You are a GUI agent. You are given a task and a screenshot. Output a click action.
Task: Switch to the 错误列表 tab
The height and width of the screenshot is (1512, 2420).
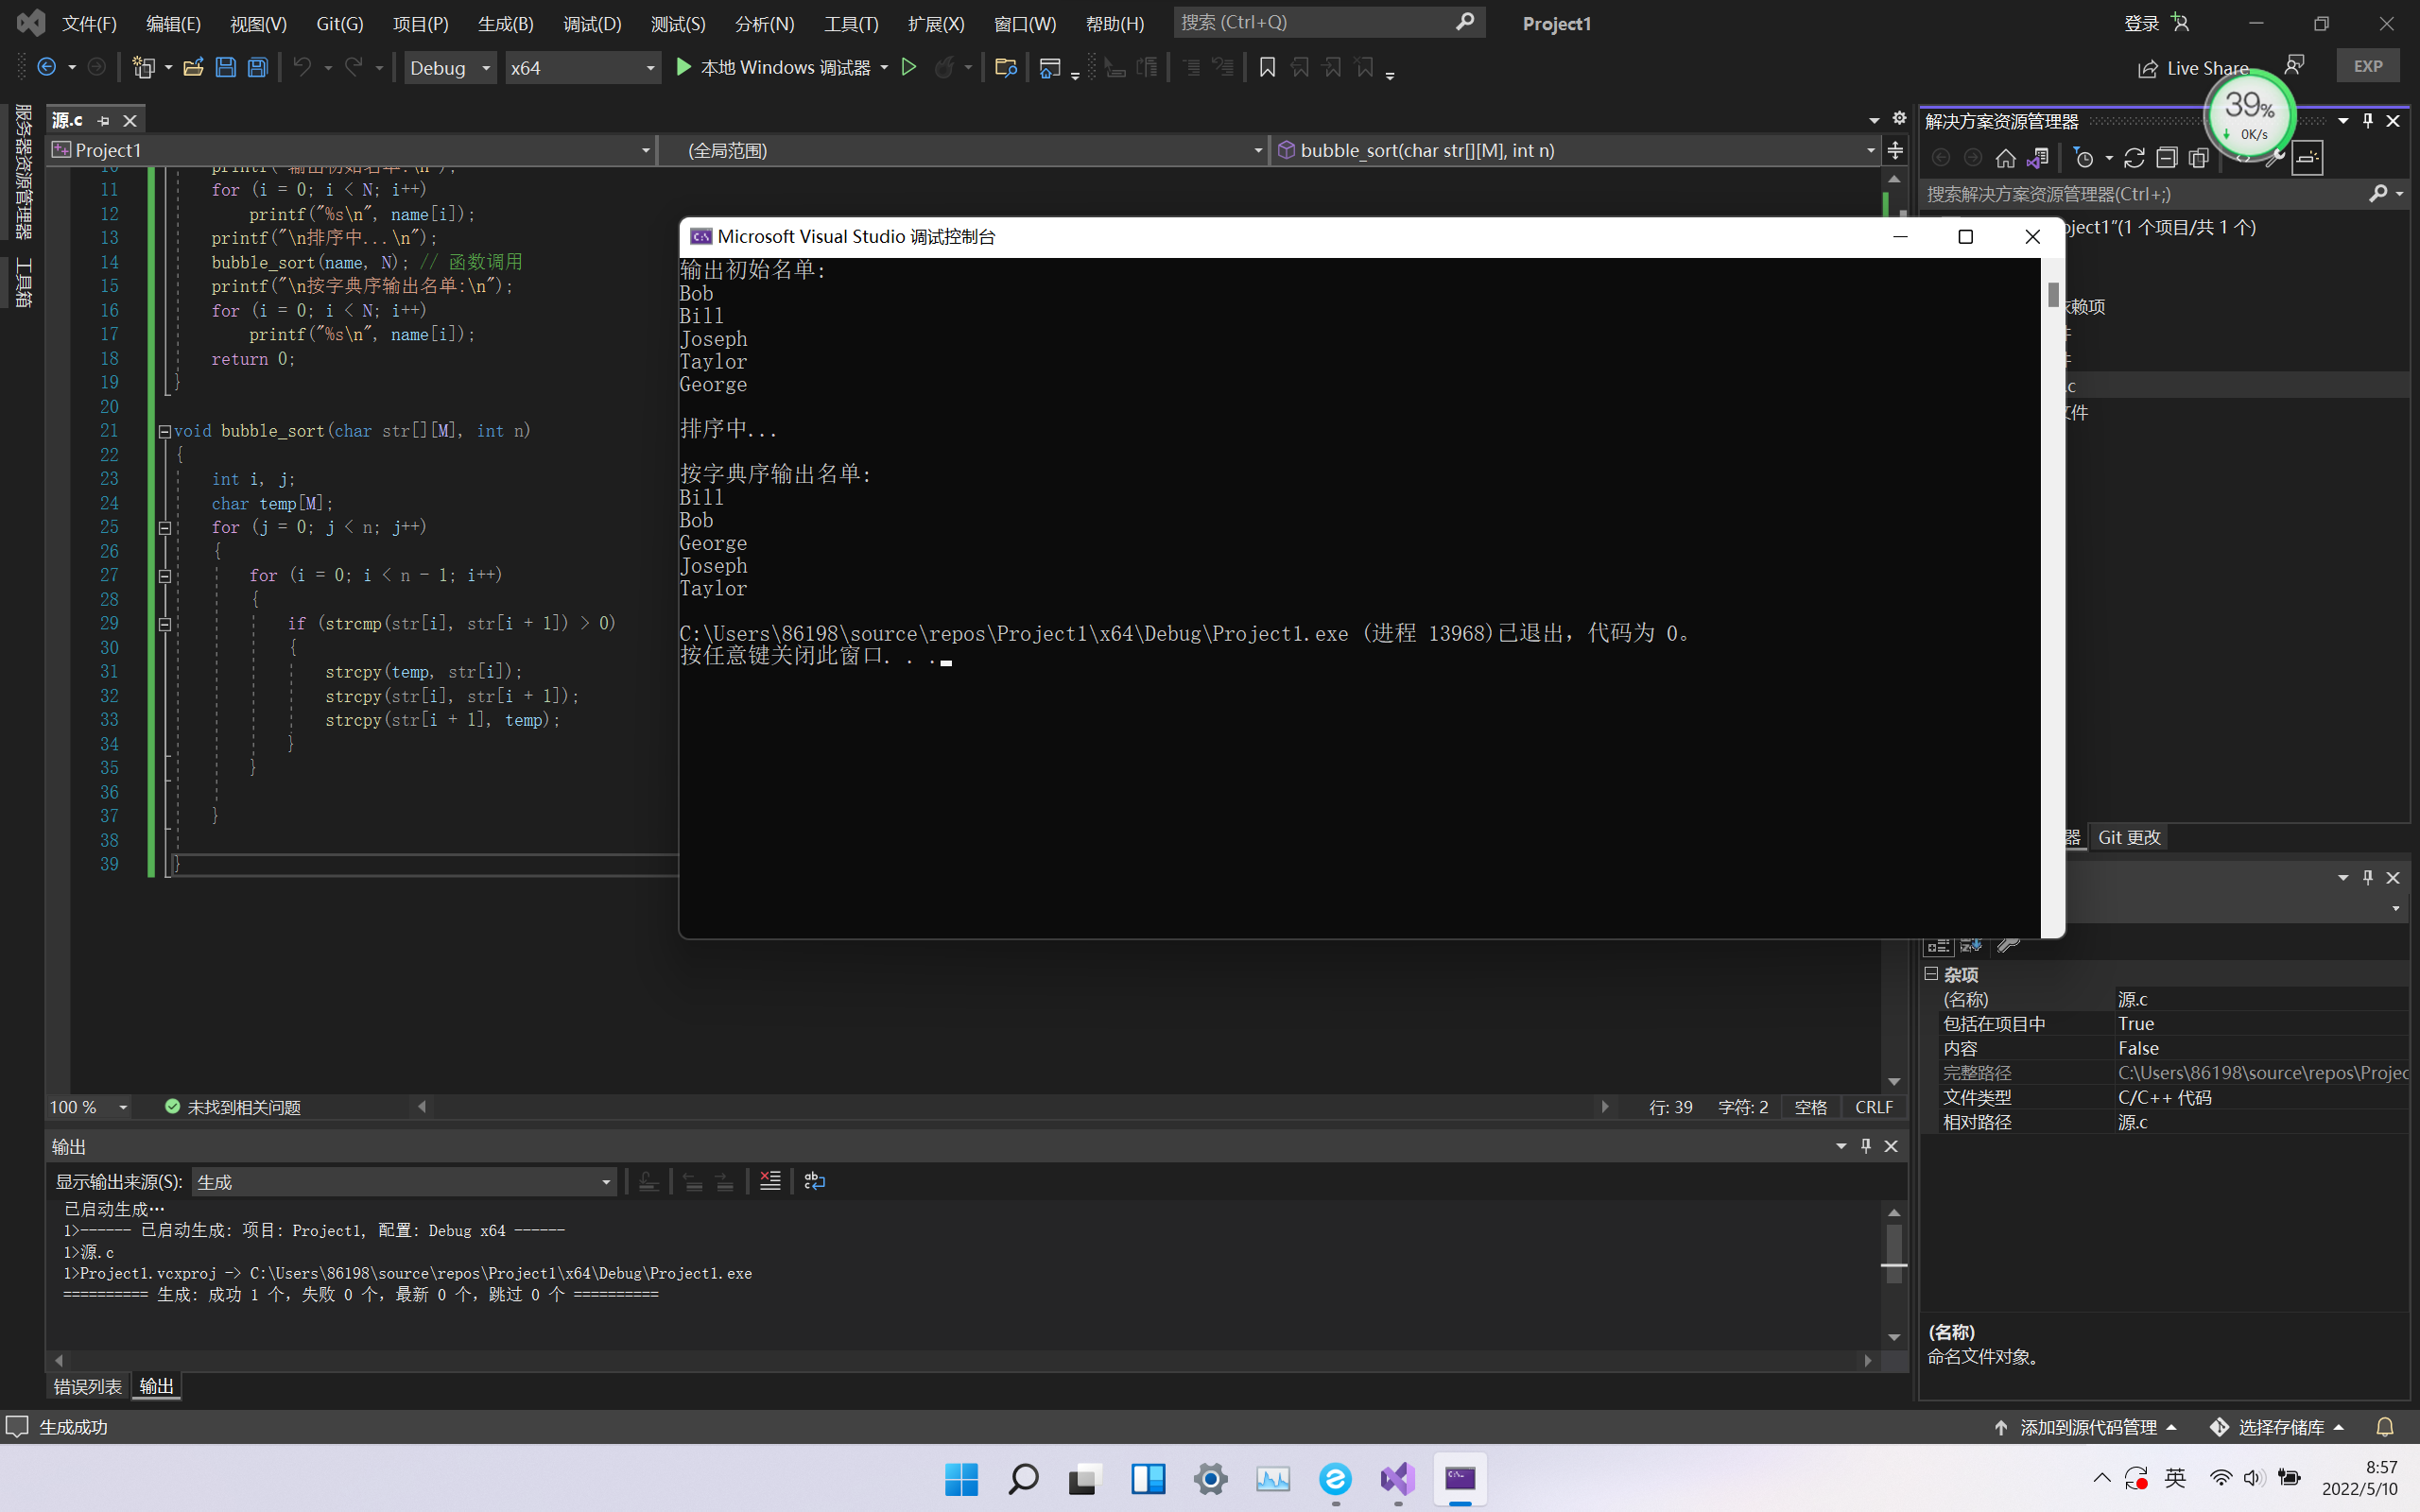coord(87,1386)
